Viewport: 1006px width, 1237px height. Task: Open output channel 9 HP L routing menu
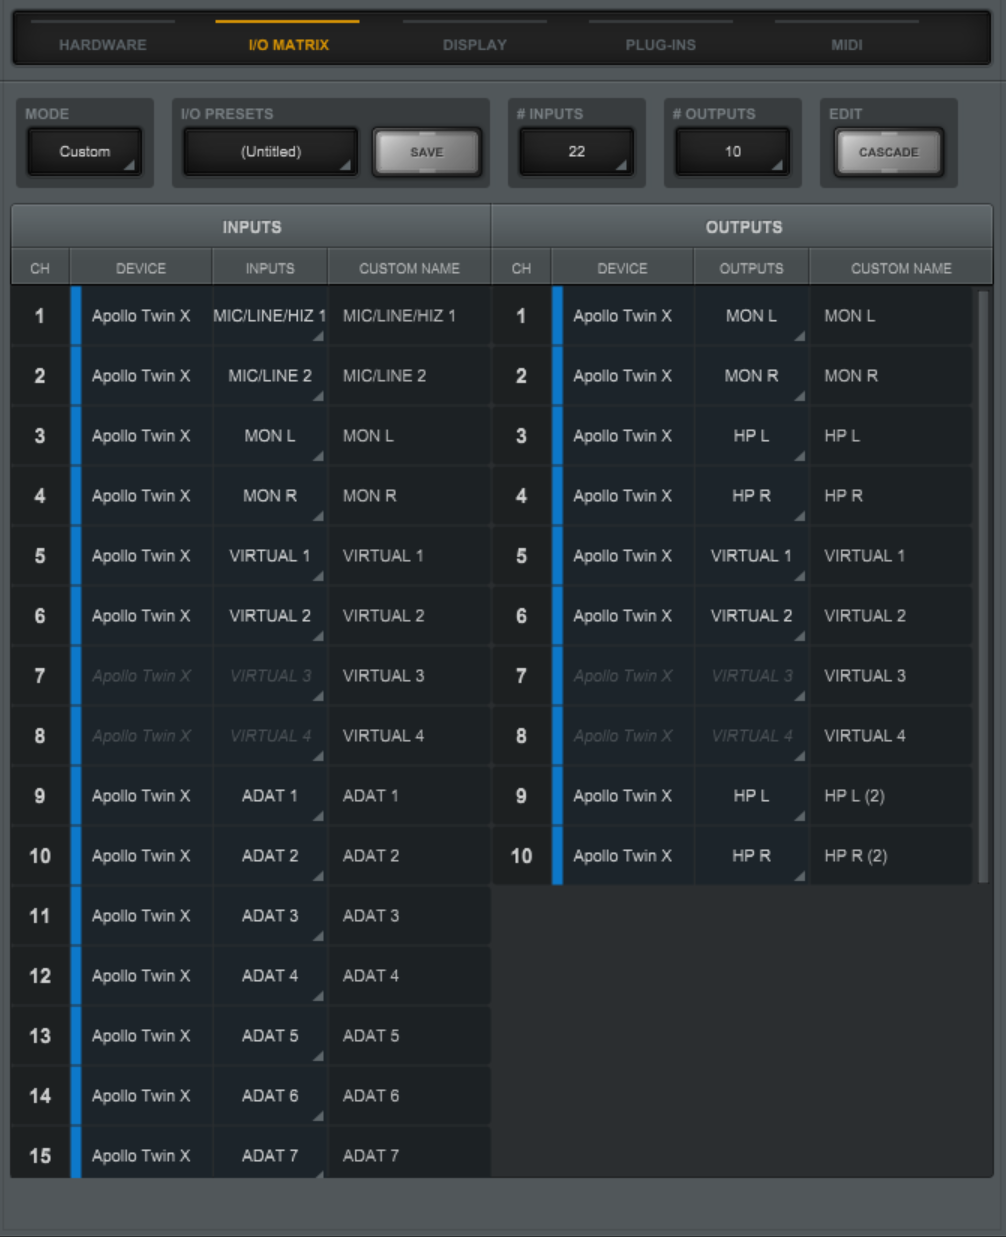(751, 796)
